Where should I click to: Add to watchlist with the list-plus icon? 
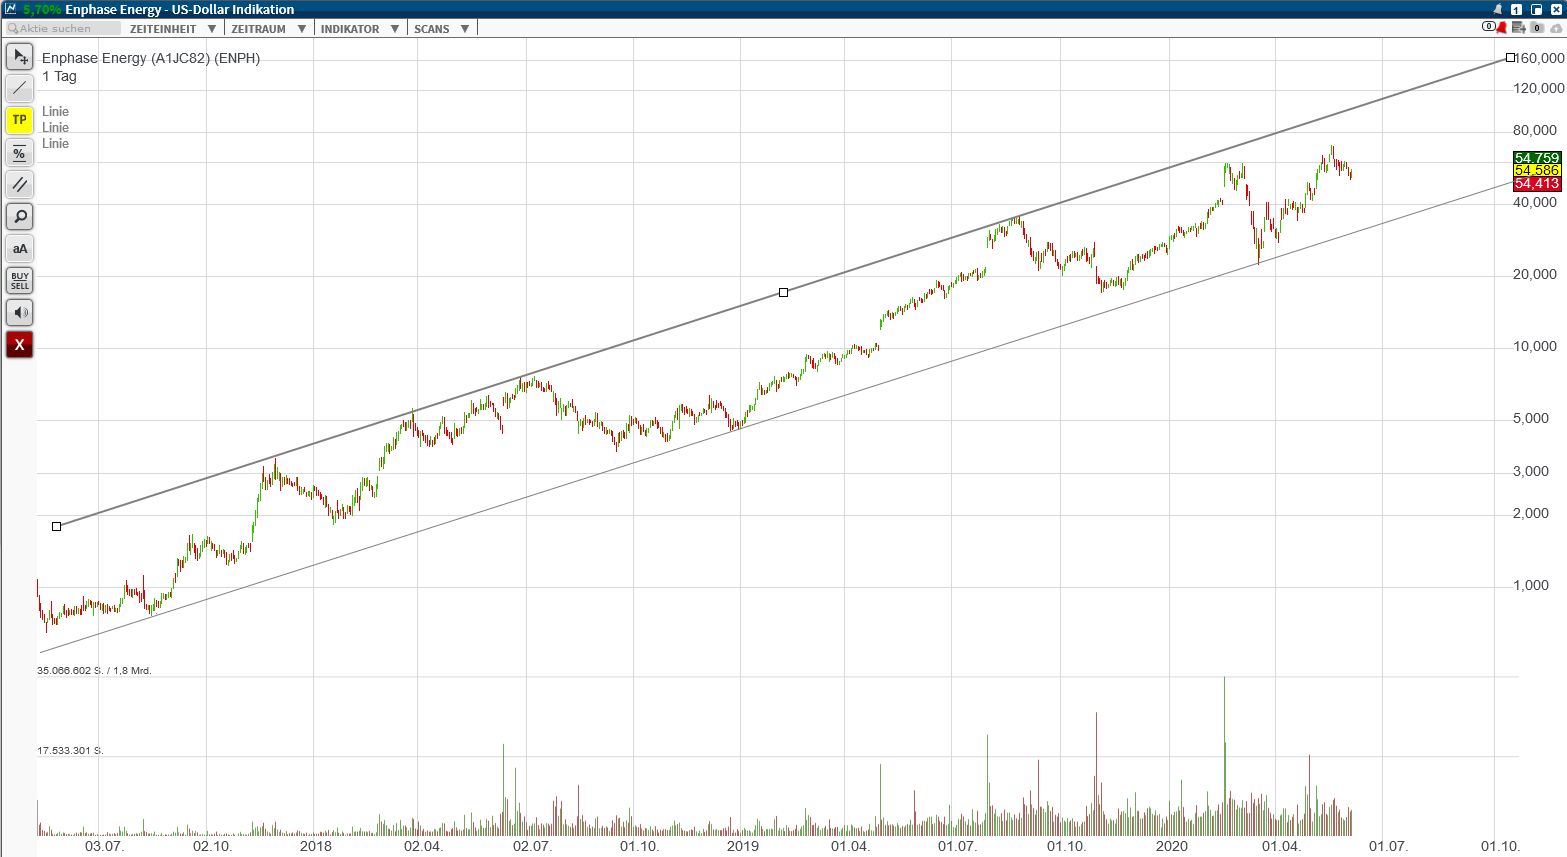(x=1521, y=28)
